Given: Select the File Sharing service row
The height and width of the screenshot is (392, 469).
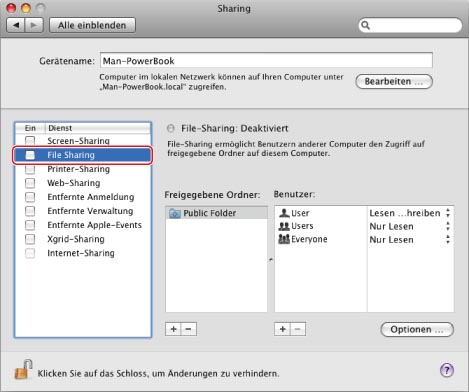Looking at the screenshot, I should click(x=83, y=155).
